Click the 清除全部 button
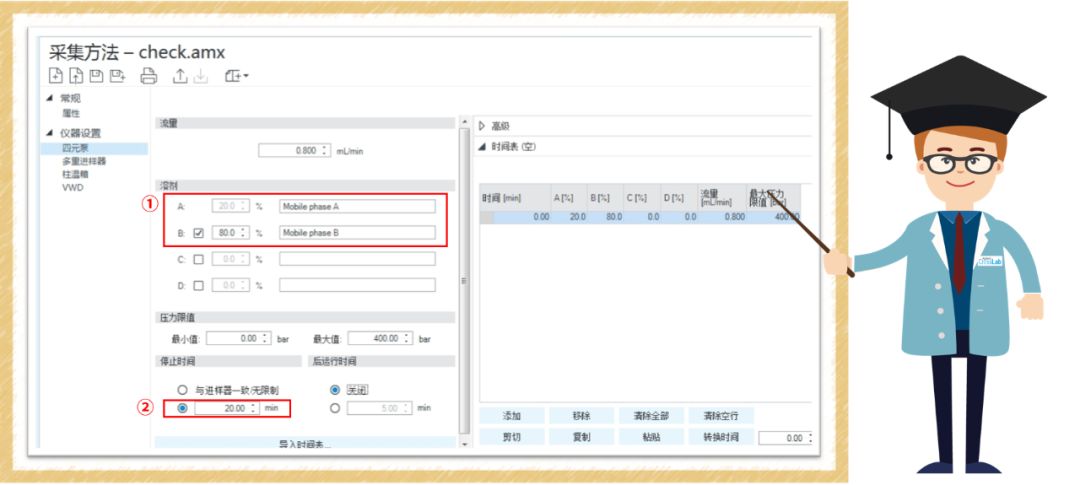This screenshot has width=1080, height=485. pos(651,416)
